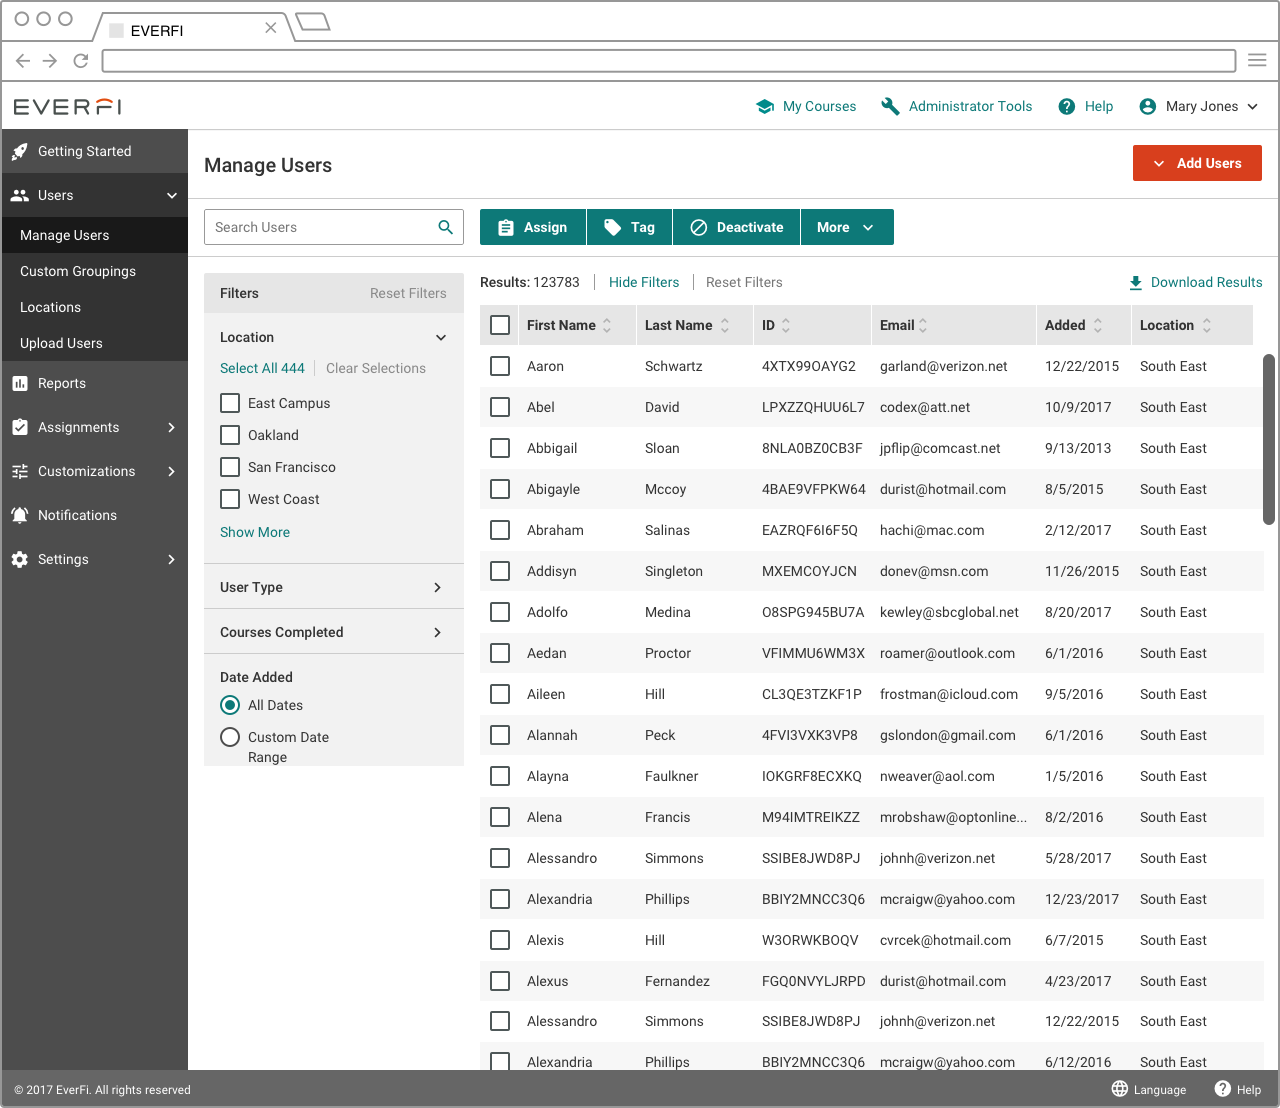Screen dimensions: 1280x1108
Task: Click Reset Filters in filter panel header
Action: tap(408, 294)
